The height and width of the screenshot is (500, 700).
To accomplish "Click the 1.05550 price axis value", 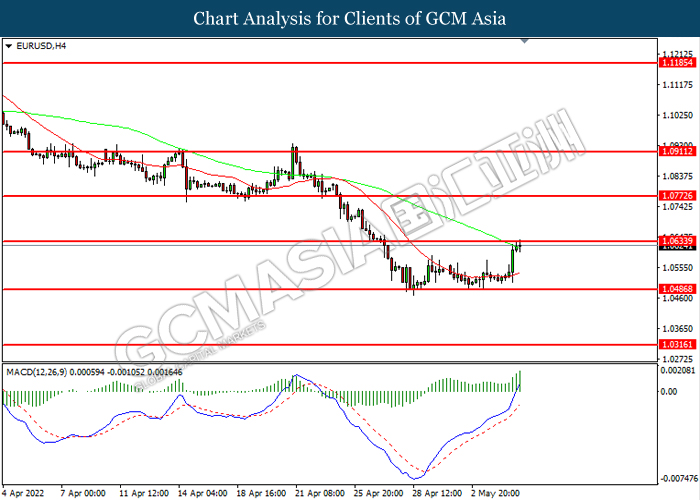I will click(678, 268).
